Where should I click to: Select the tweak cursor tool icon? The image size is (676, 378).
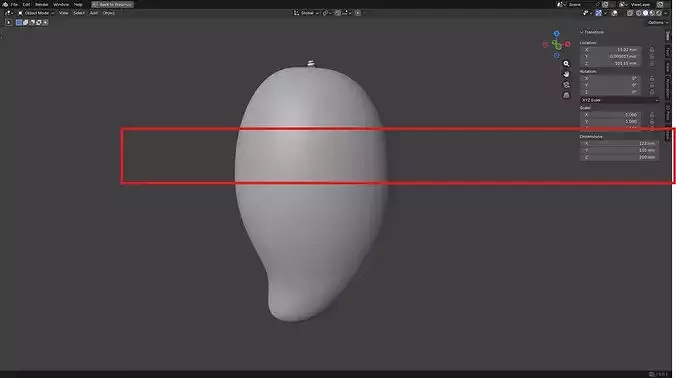point(9,22)
